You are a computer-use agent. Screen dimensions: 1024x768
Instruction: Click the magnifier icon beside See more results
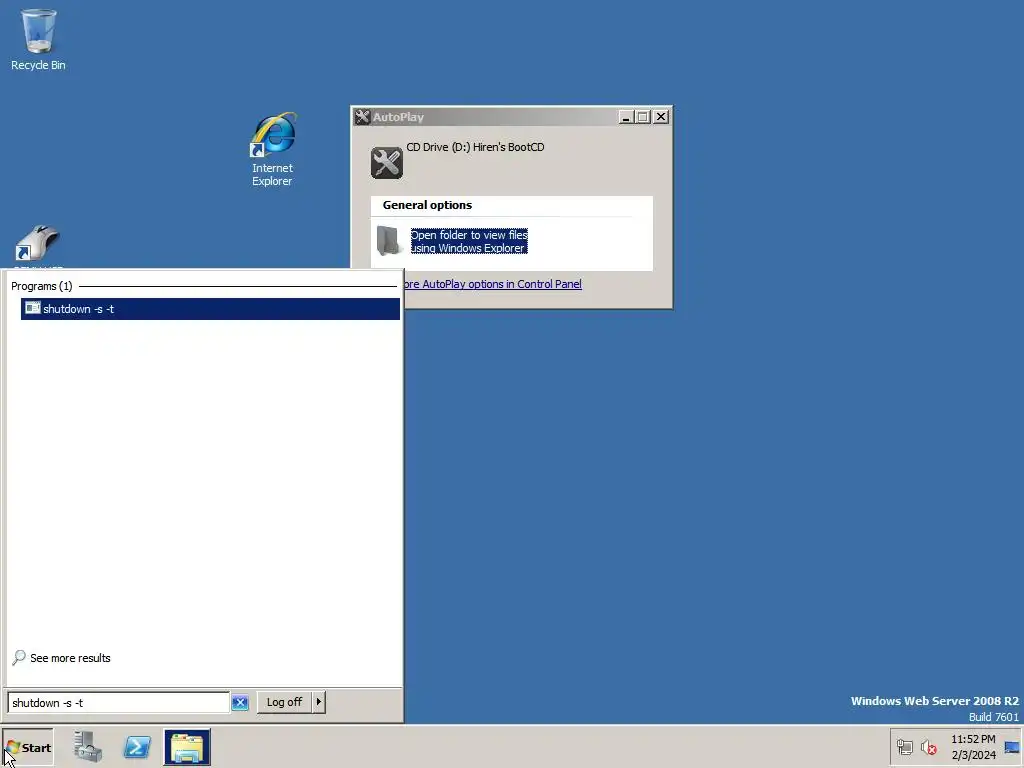(x=19, y=657)
